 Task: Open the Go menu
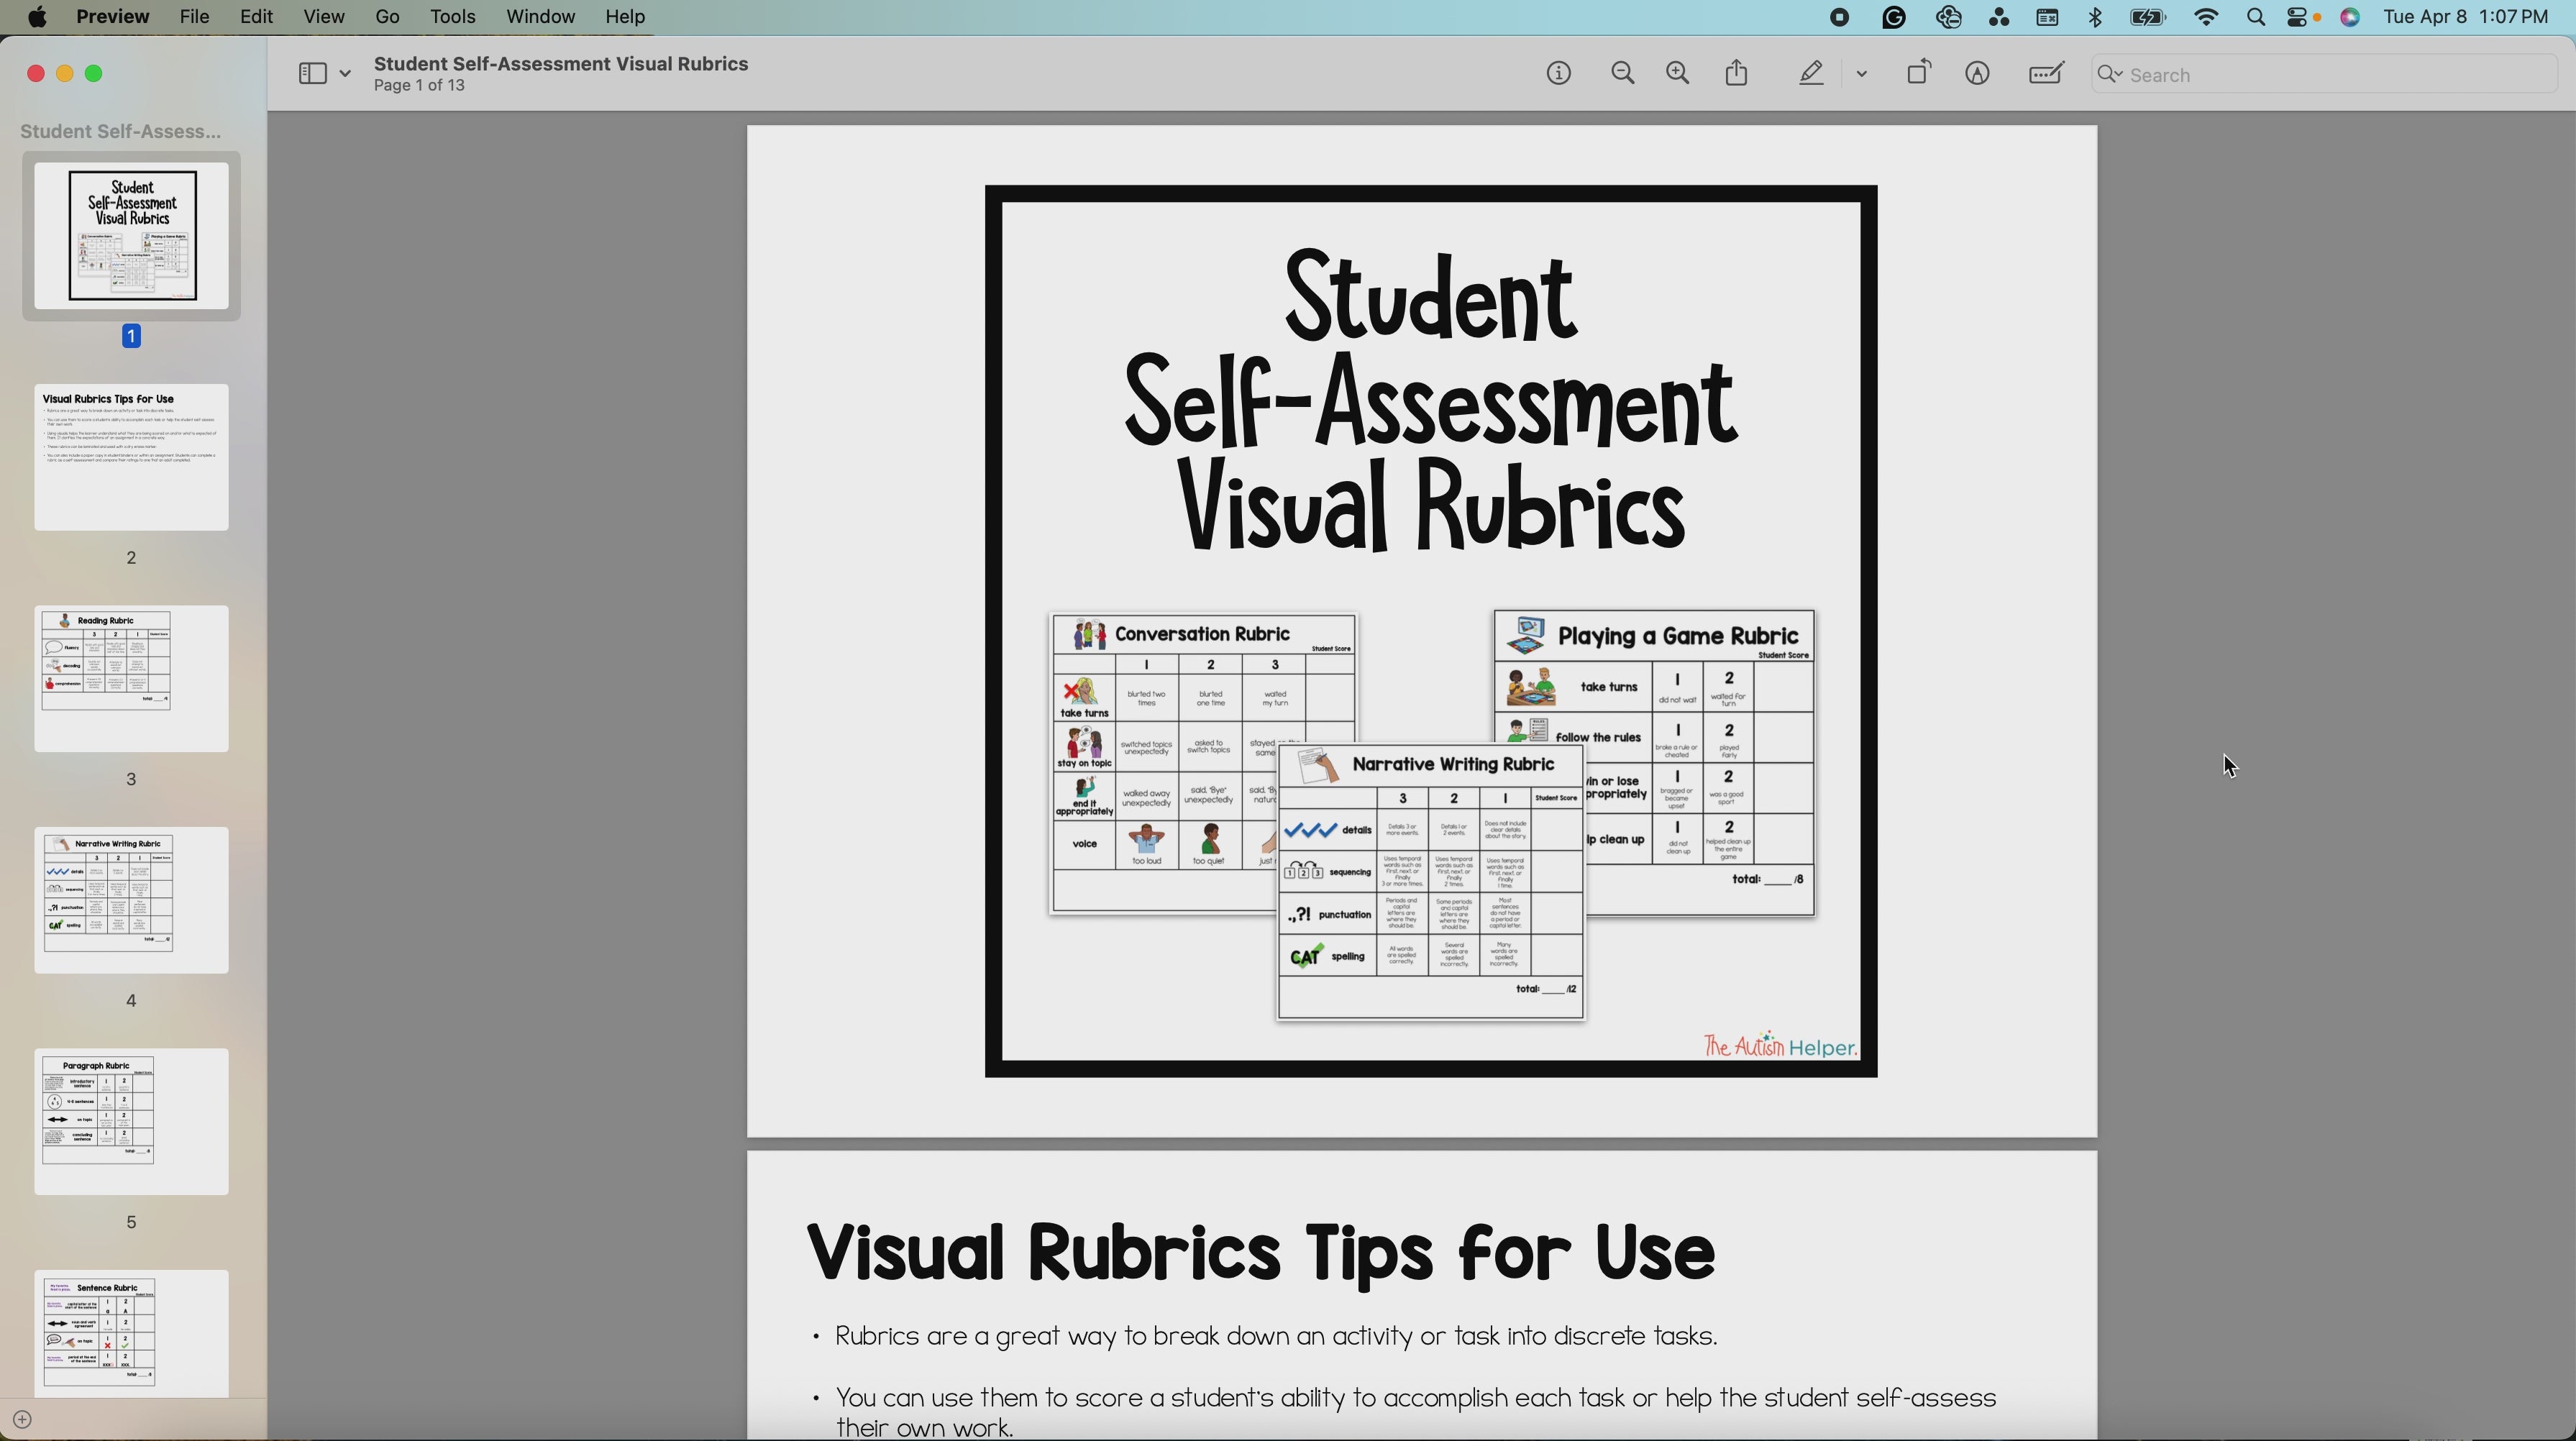pos(386,16)
